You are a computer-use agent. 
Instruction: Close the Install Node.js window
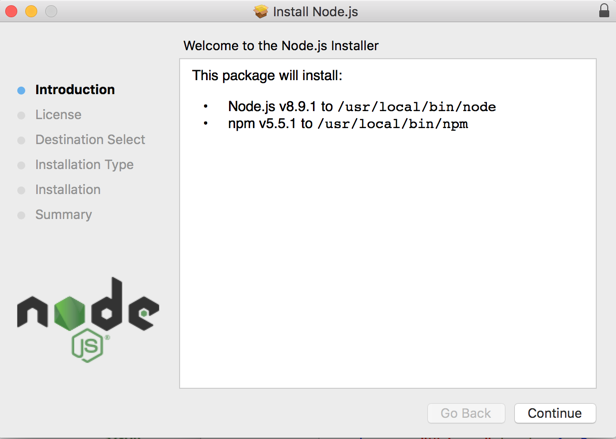(12, 12)
